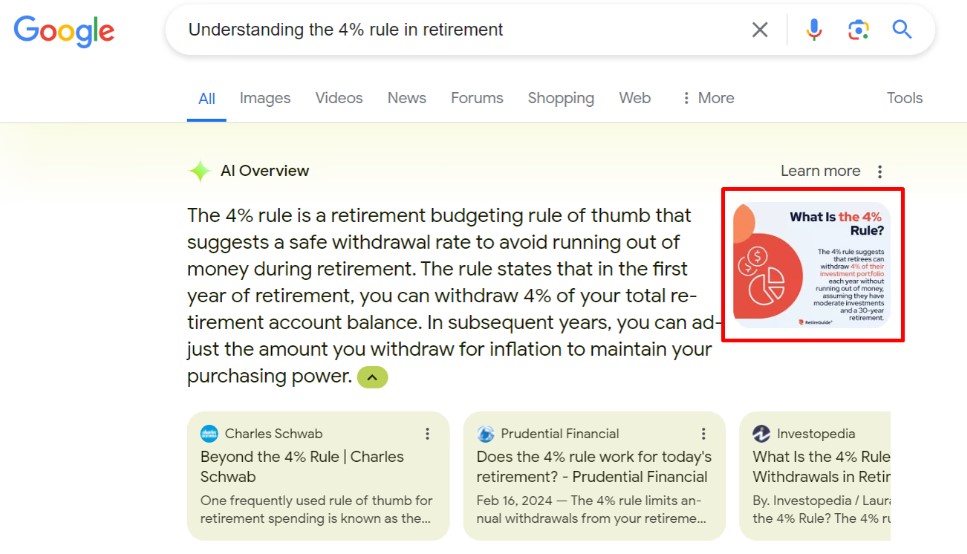Screen dimensions: 967x554
Task: Open Charles Schwab card options menu
Action: tap(427, 434)
